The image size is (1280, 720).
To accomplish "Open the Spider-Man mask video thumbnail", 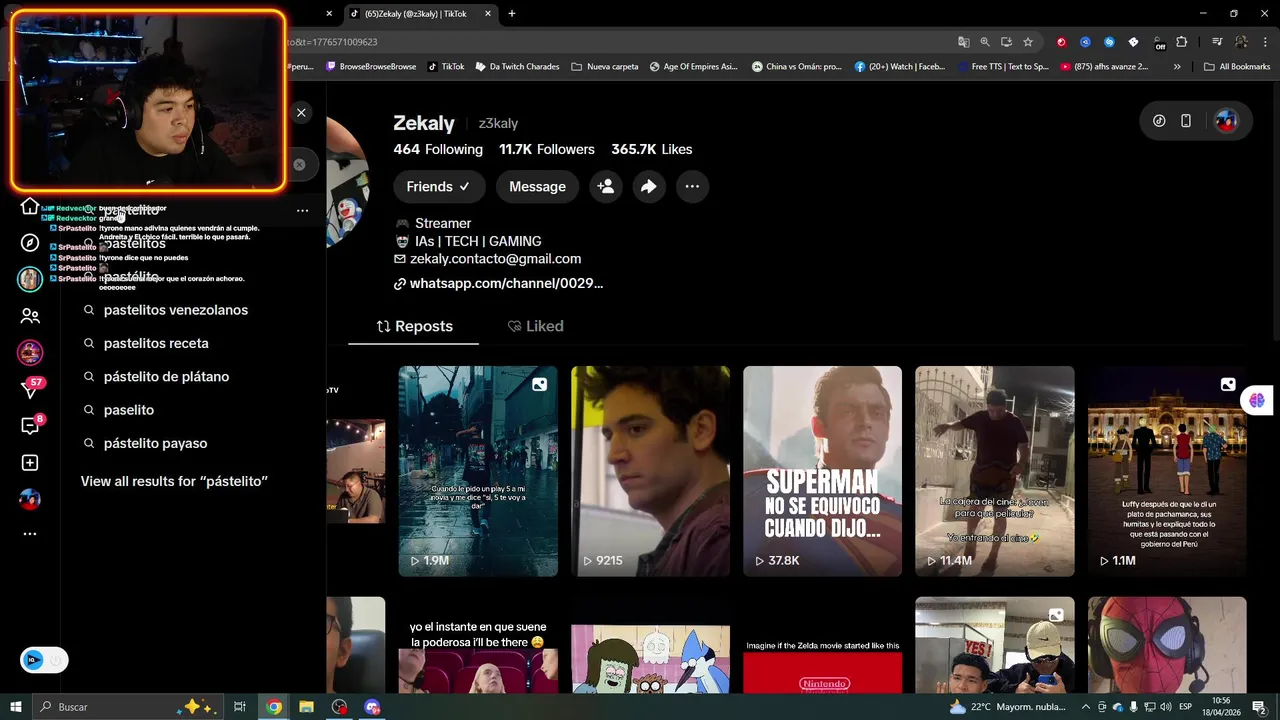I will point(1167,645).
